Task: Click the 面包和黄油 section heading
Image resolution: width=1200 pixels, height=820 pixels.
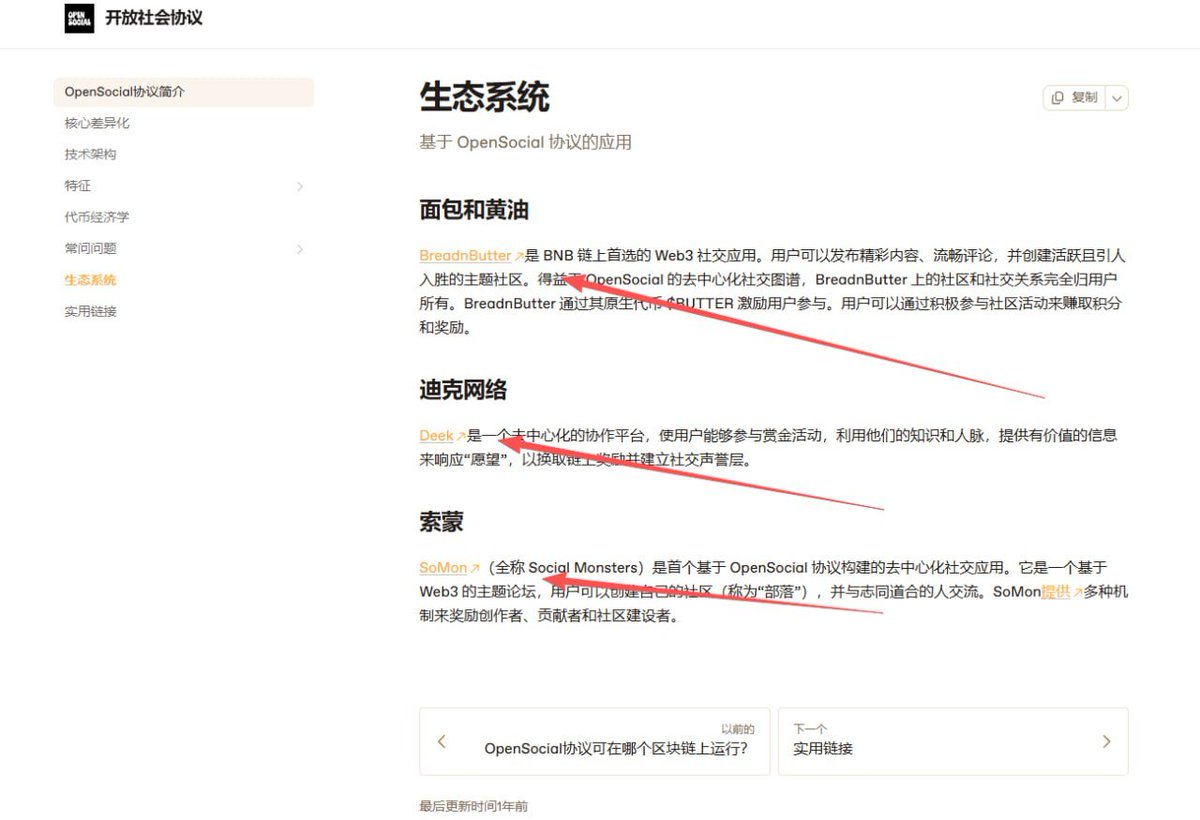Action: coord(474,210)
